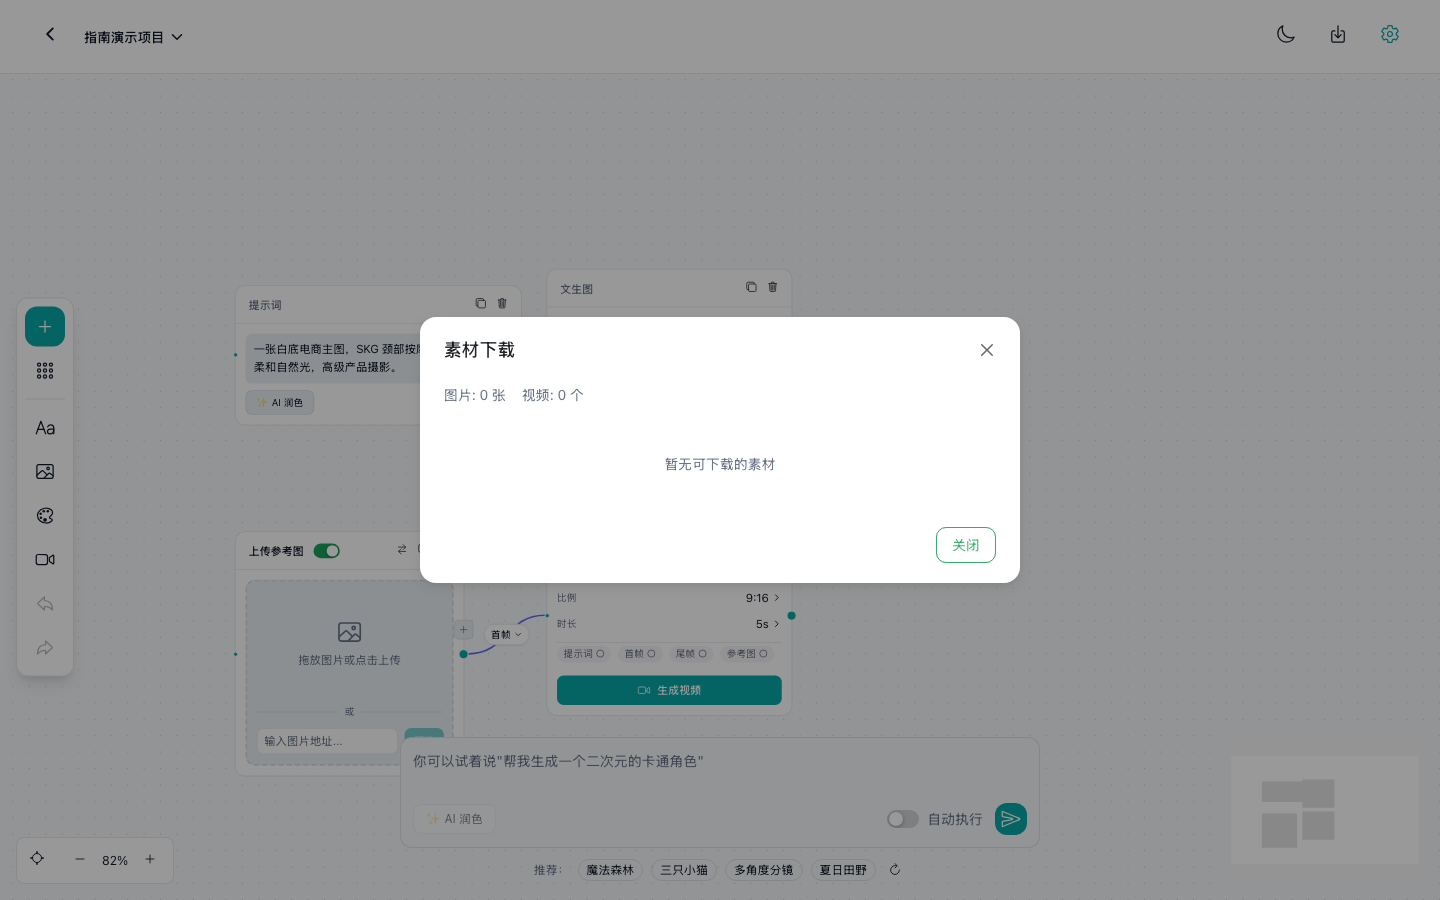Delete the 提示词 node with trash icon
The width and height of the screenshot is (1440, 900).
tap(502, 303)
